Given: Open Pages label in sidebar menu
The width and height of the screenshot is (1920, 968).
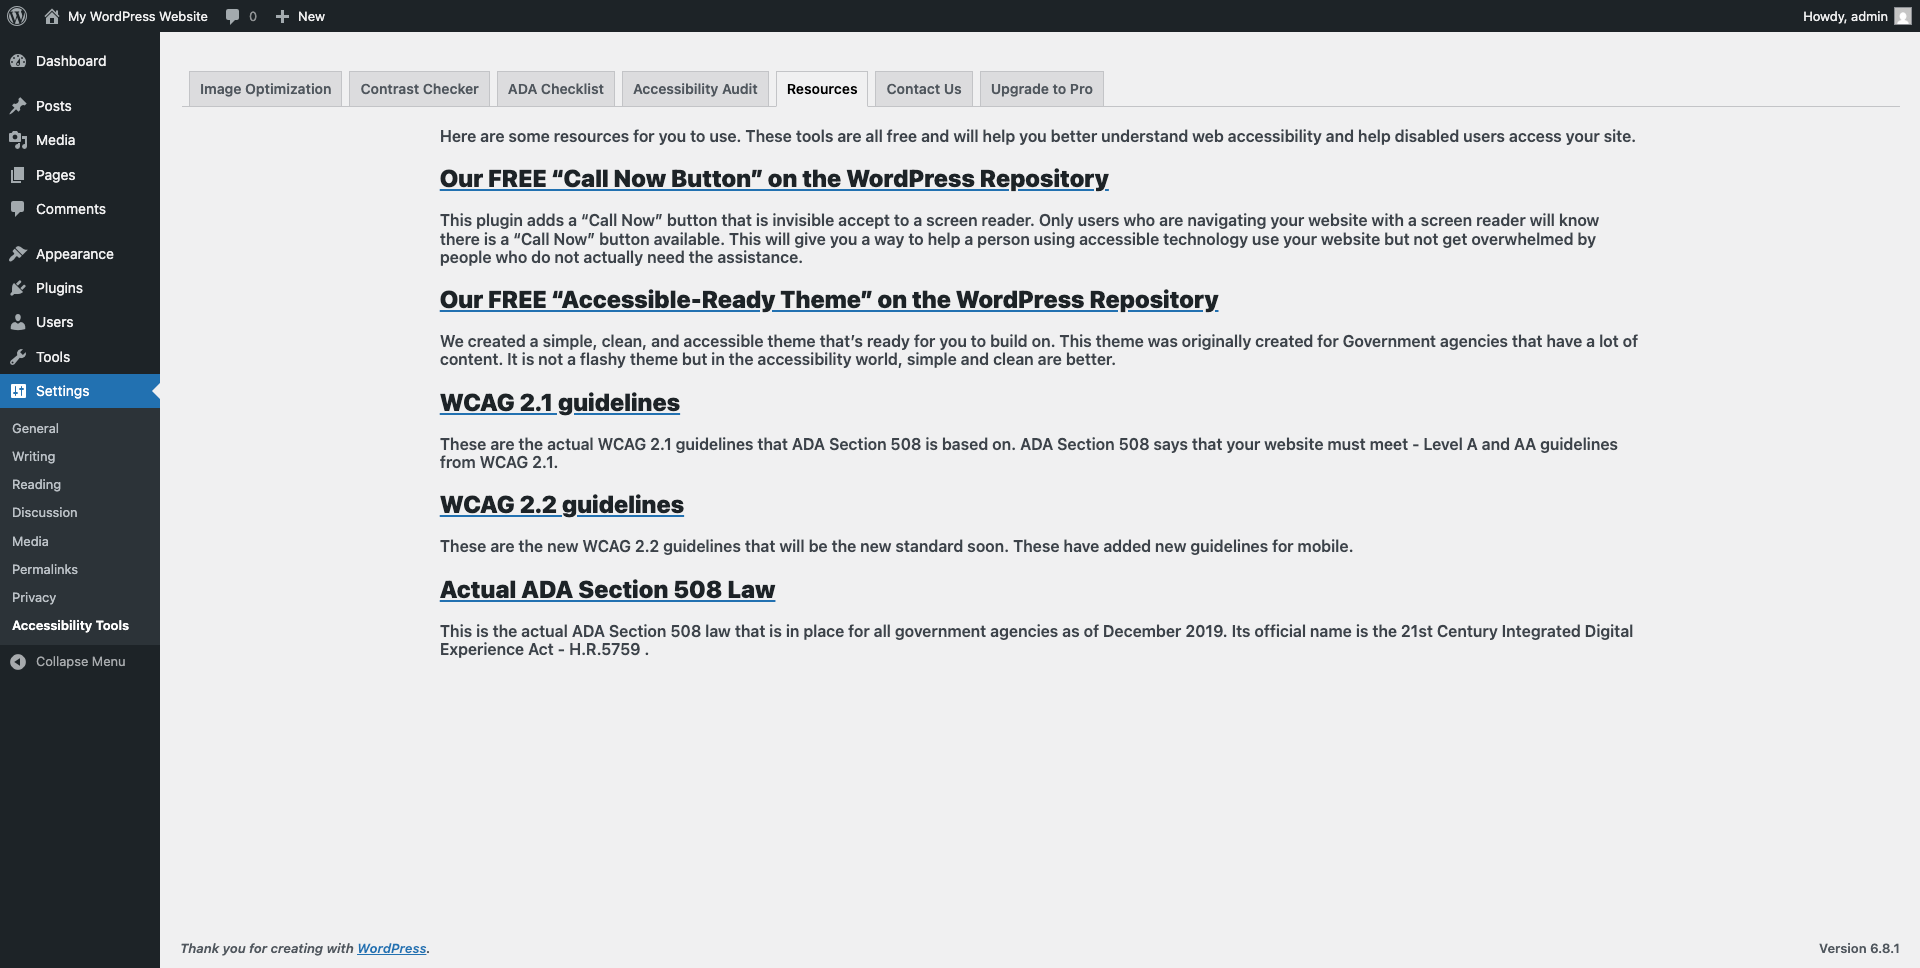Looking at the screenshot, I should point(56,175).
